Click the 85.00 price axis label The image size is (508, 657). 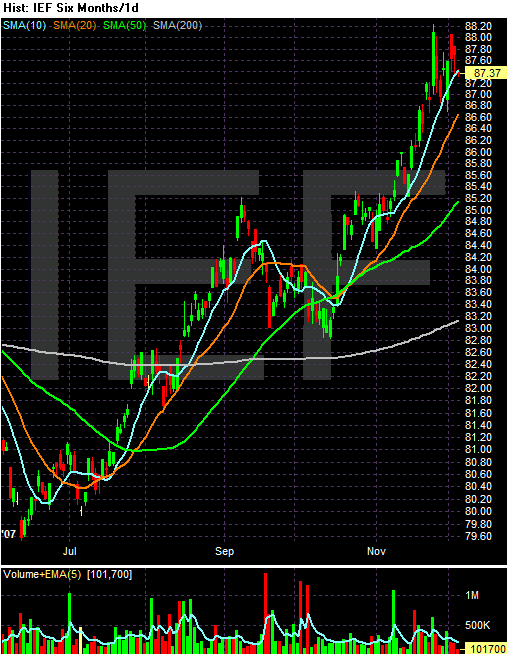[478, 210]
